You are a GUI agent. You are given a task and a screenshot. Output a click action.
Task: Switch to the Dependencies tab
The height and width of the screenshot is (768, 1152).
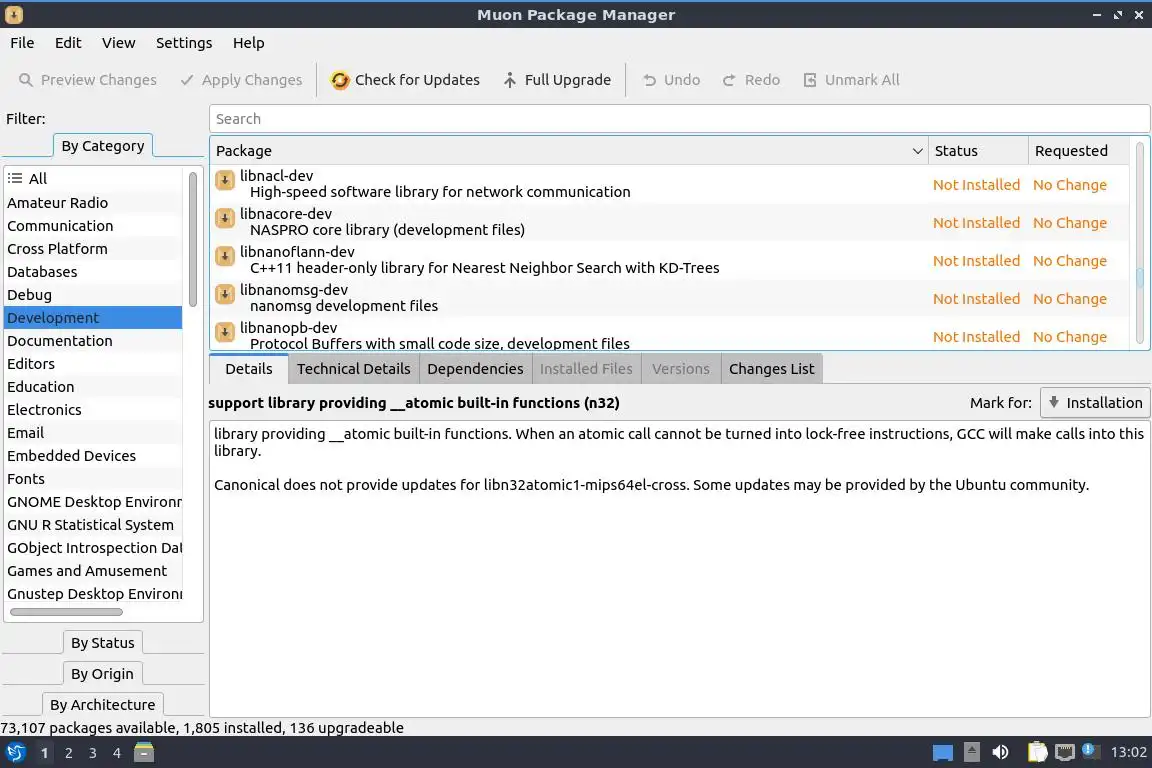click(475, 369)
